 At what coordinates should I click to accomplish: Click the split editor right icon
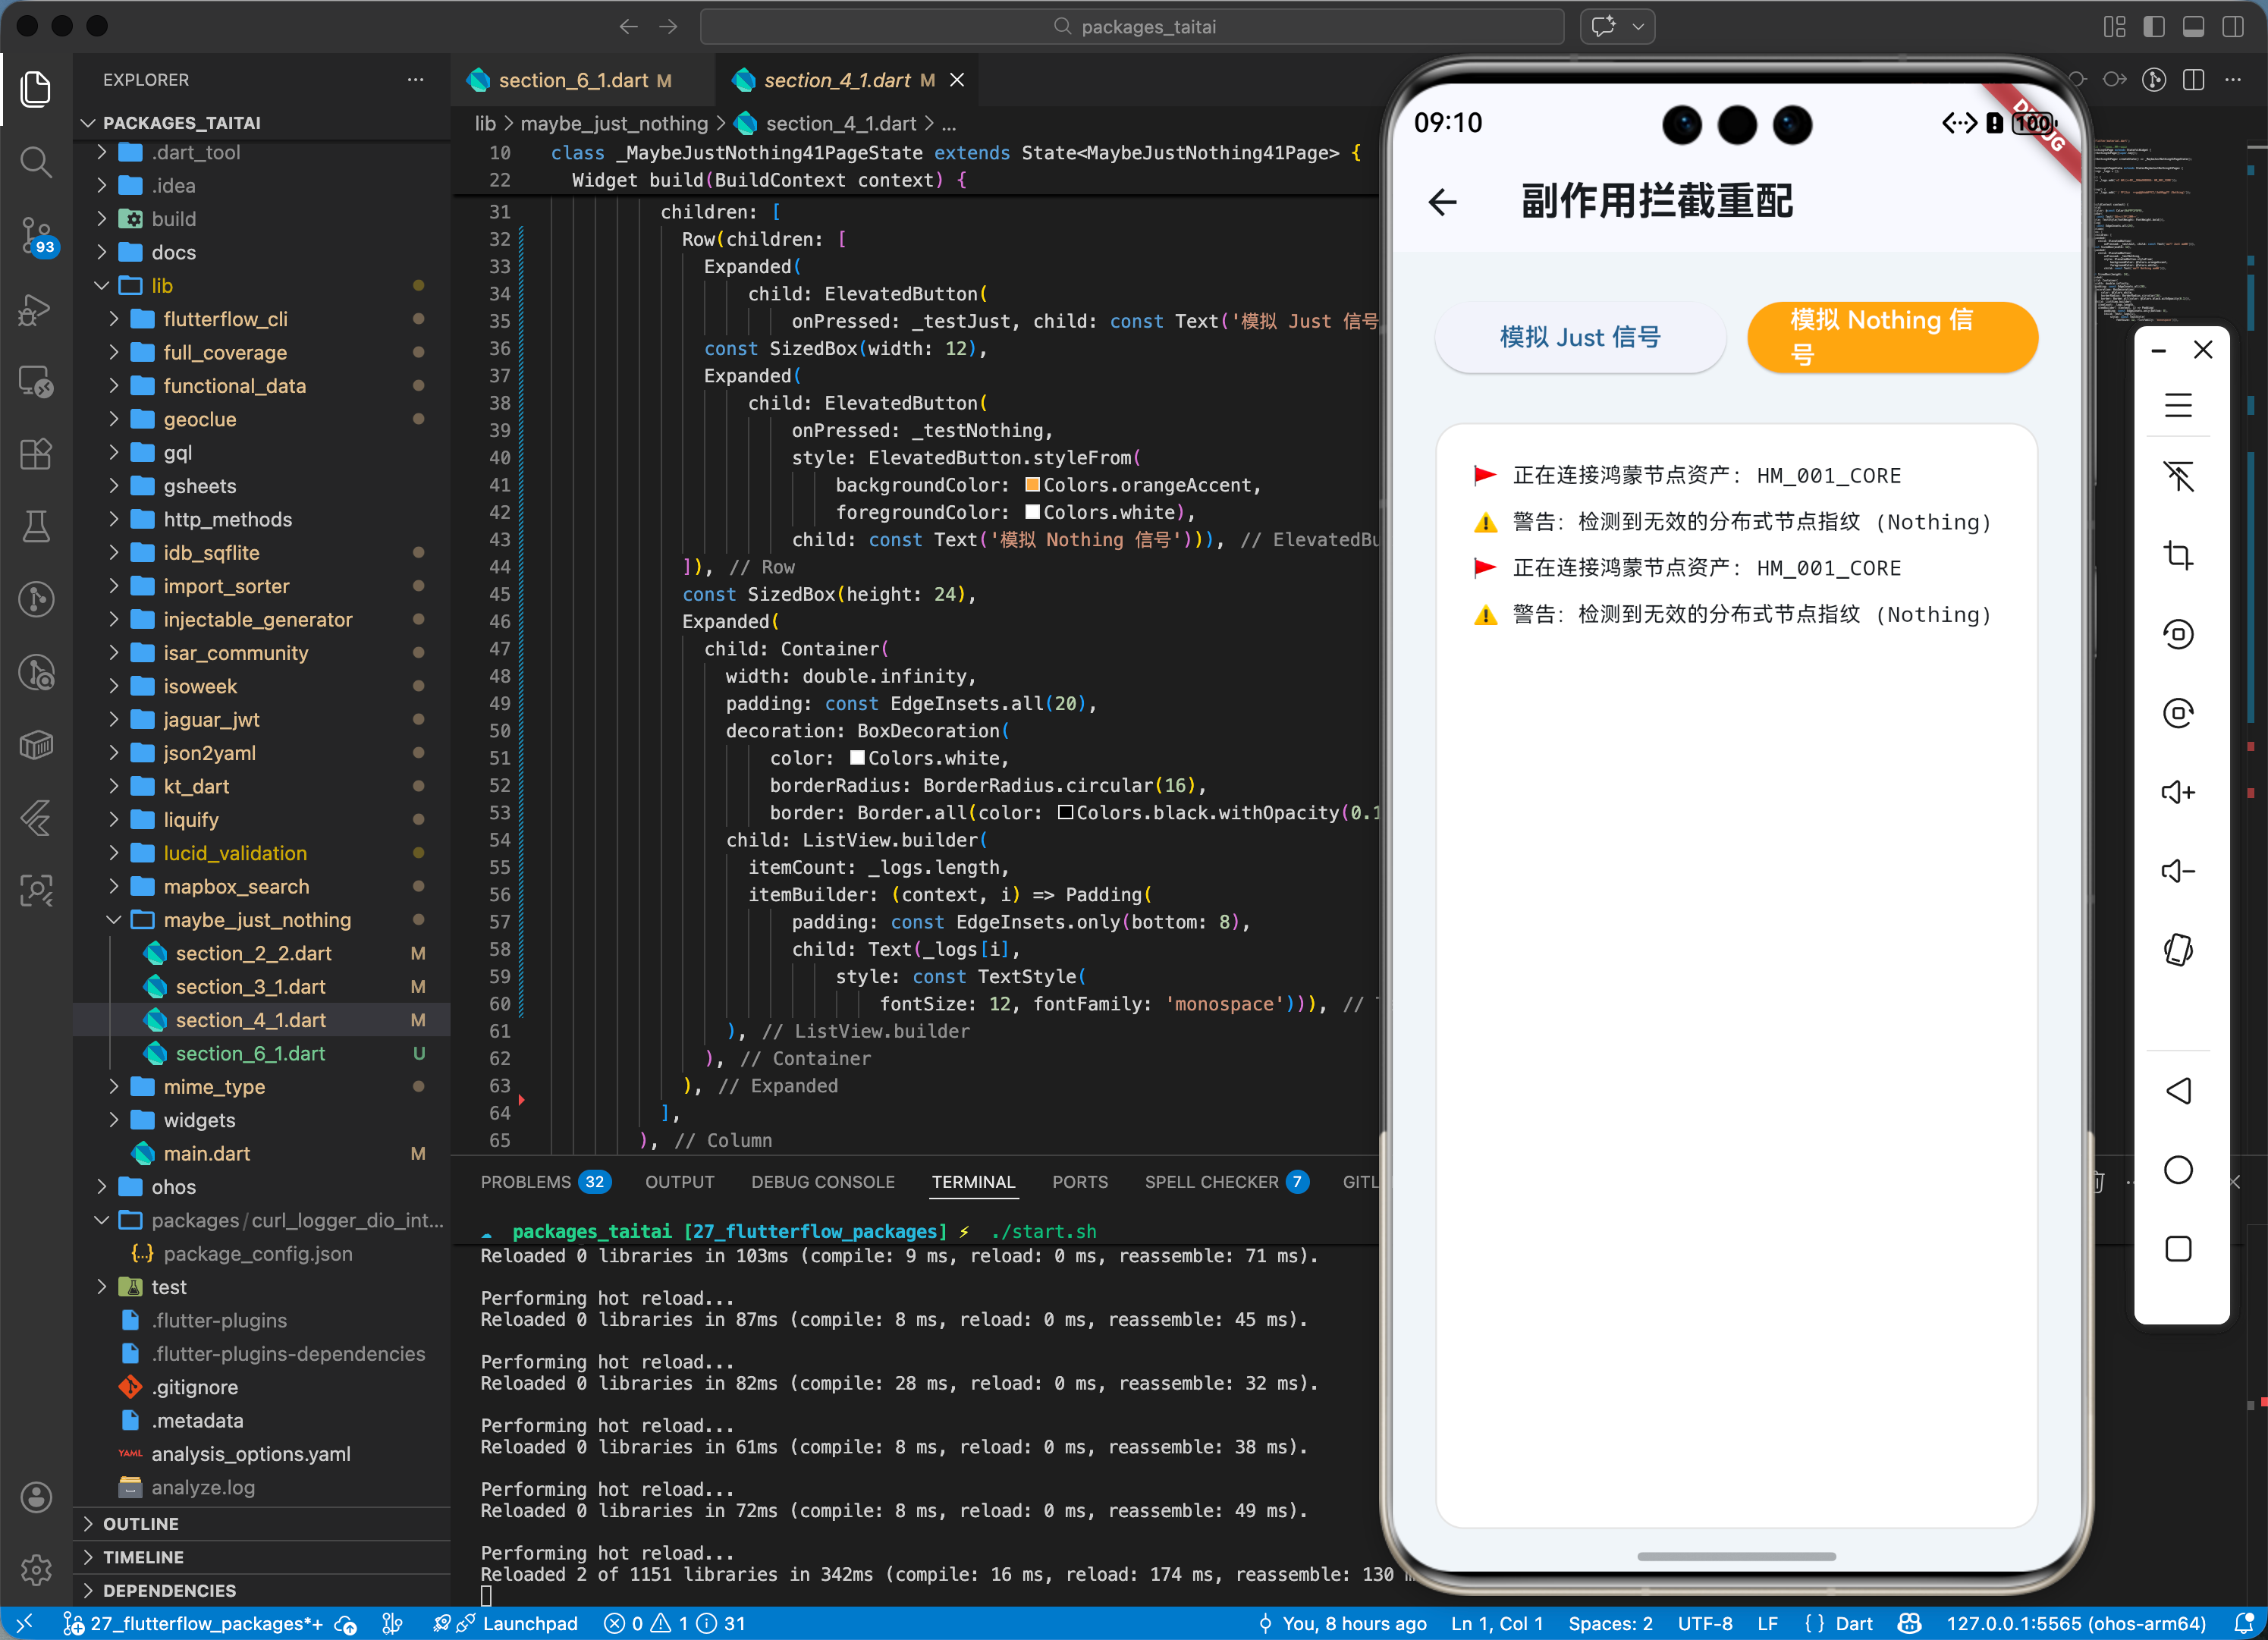click(2193, 80)
